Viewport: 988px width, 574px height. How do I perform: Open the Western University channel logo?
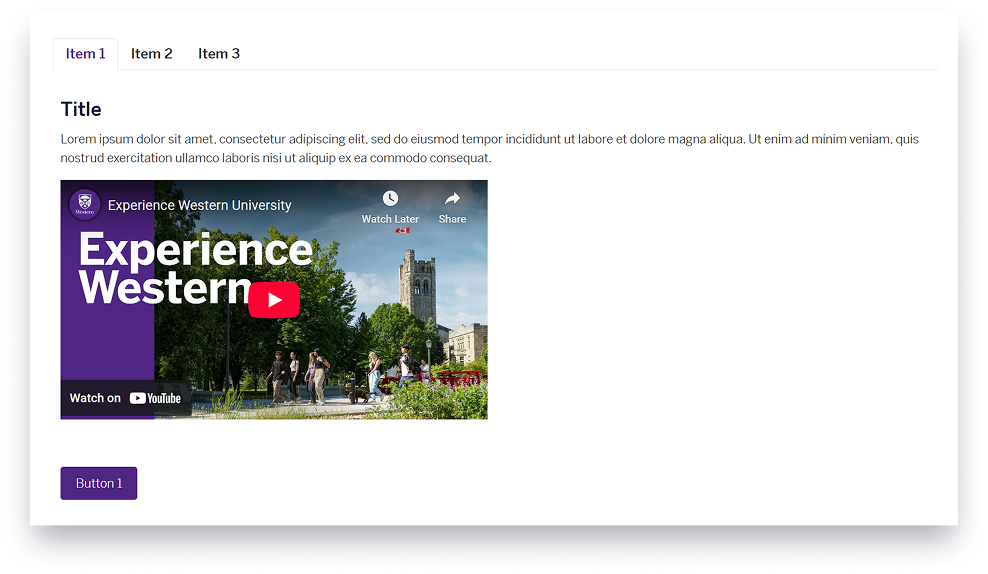(85, 205)
